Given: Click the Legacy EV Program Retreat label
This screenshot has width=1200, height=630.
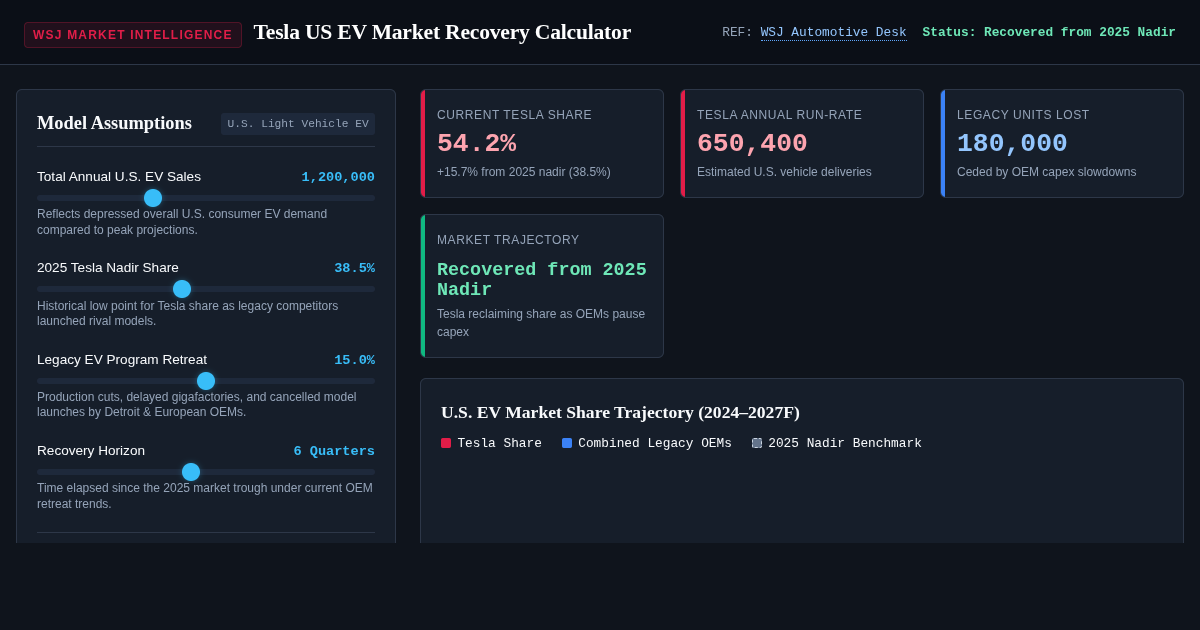Looking at the screenshot, I should [122, 360].
